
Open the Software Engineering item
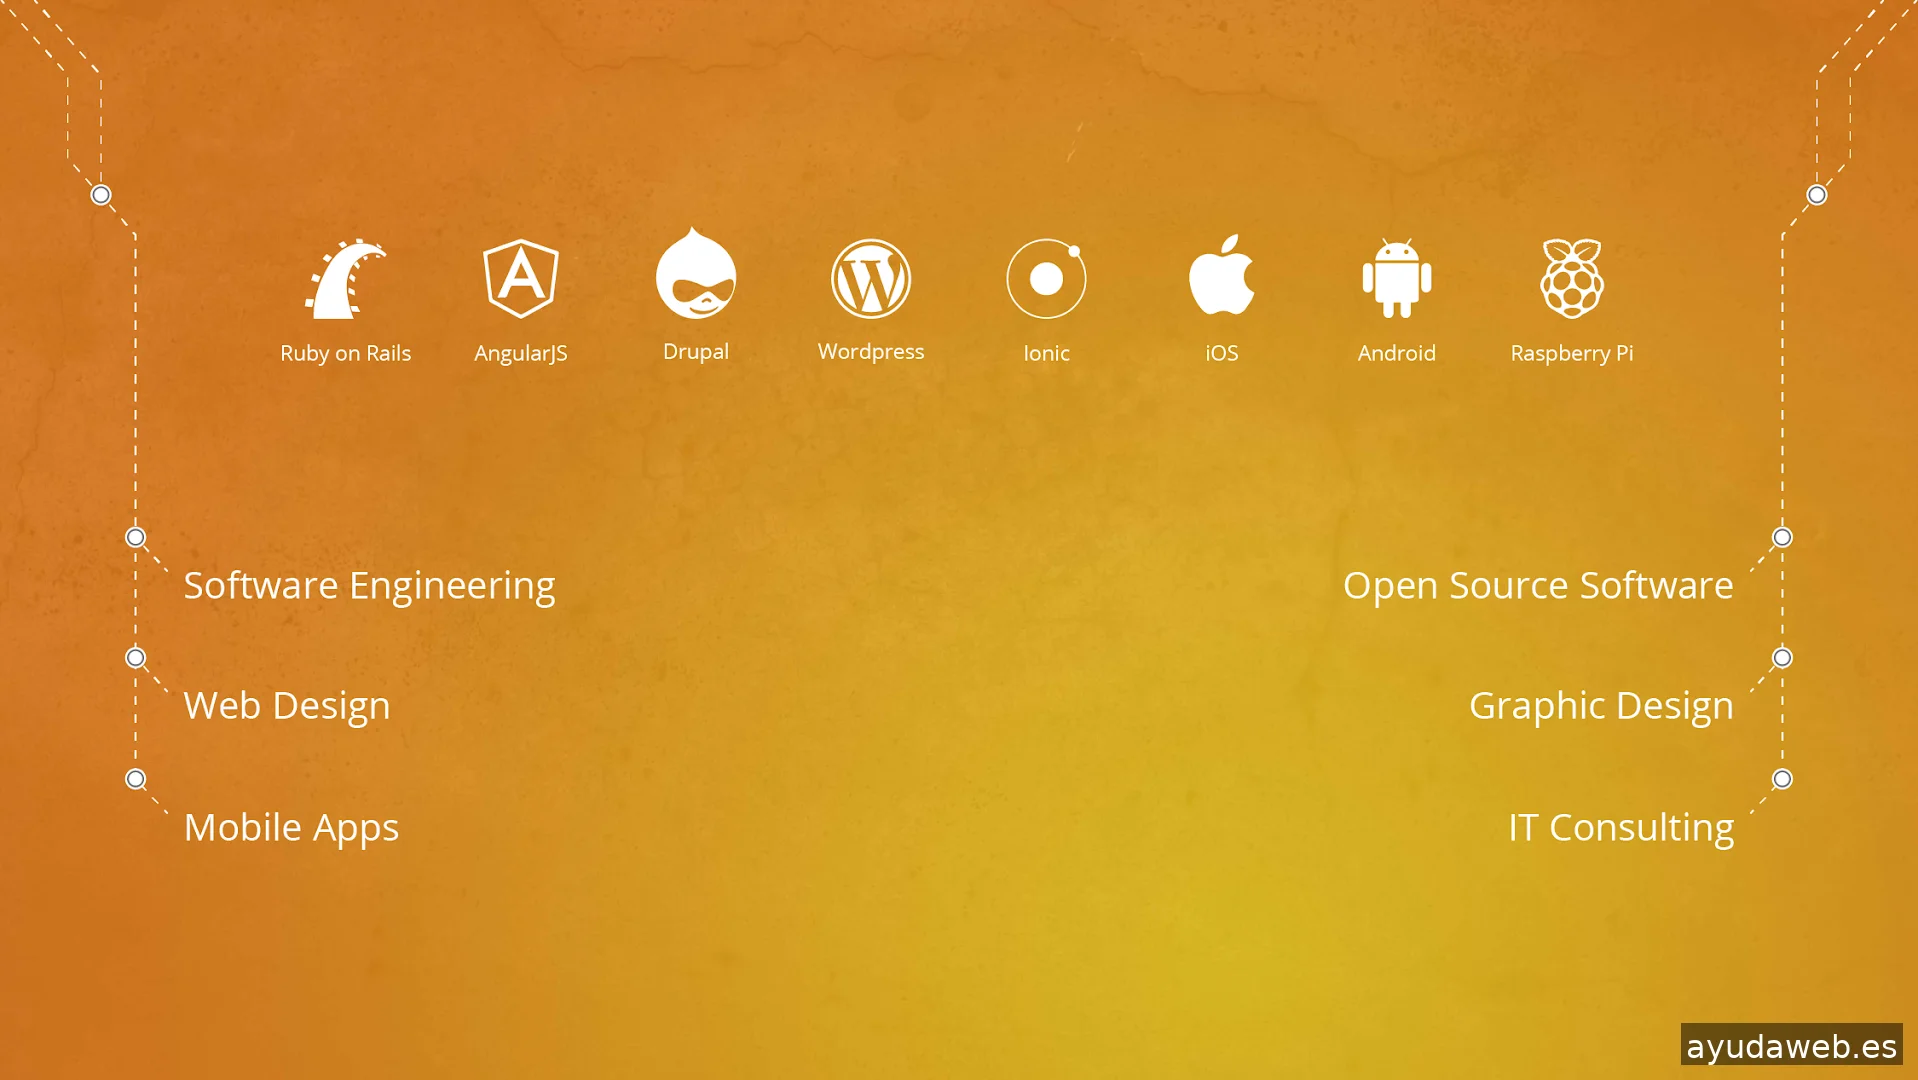[369, 586]
